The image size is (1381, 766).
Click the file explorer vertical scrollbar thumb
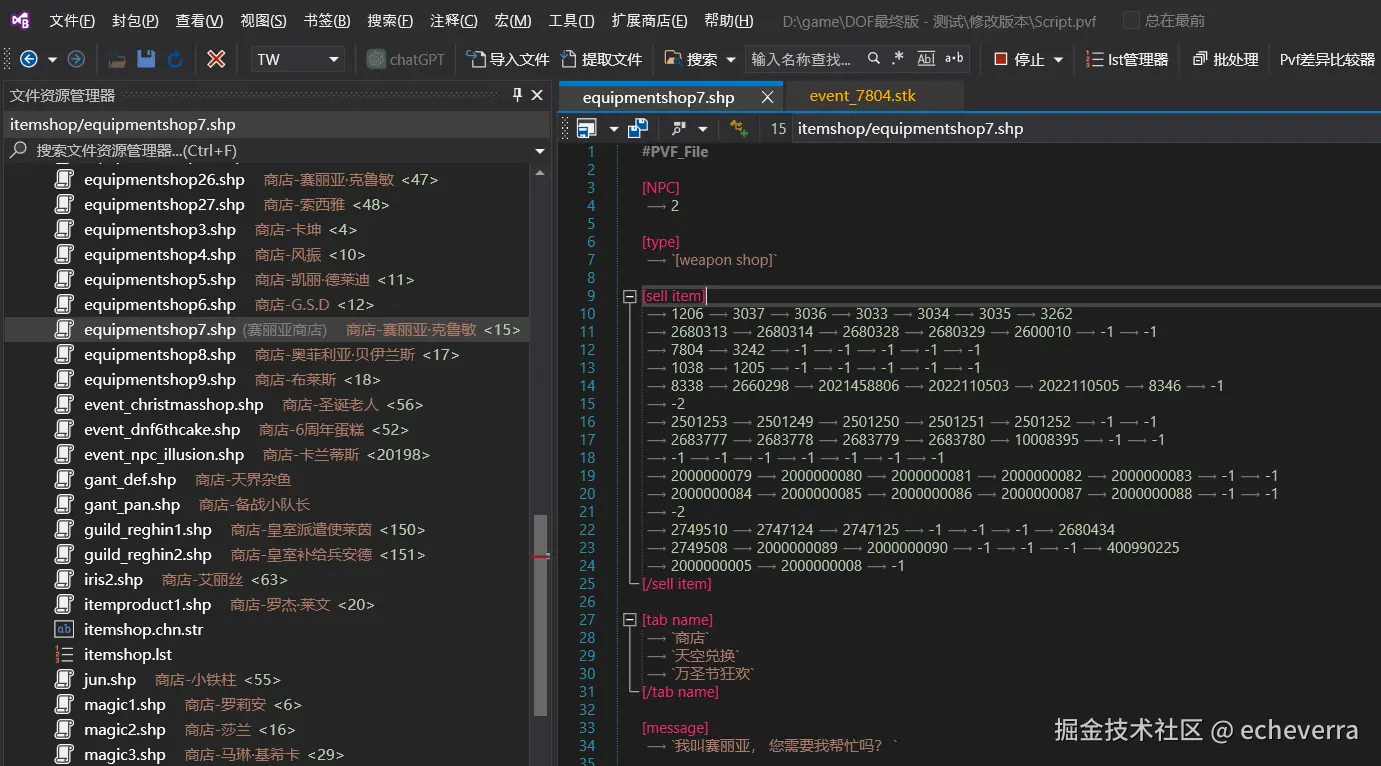(540, 614)
